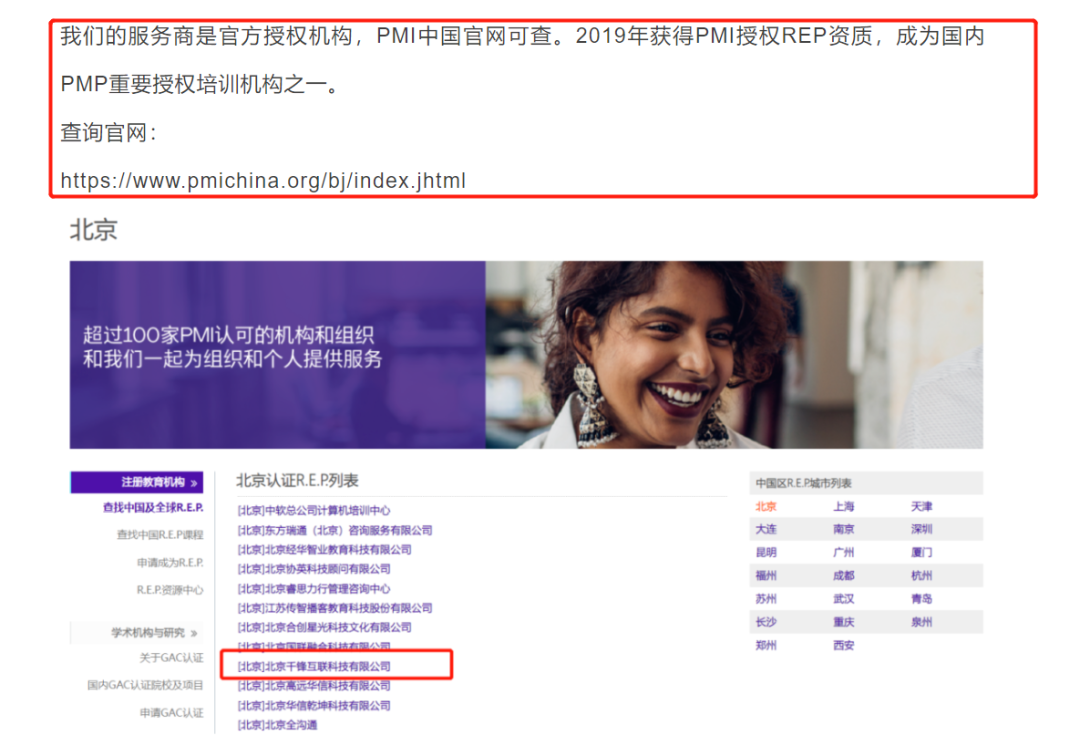Open 北京经华智业教育科技有限公司 listing
Viewport: 1080px width, 756px height.
[x=324, y=549]
